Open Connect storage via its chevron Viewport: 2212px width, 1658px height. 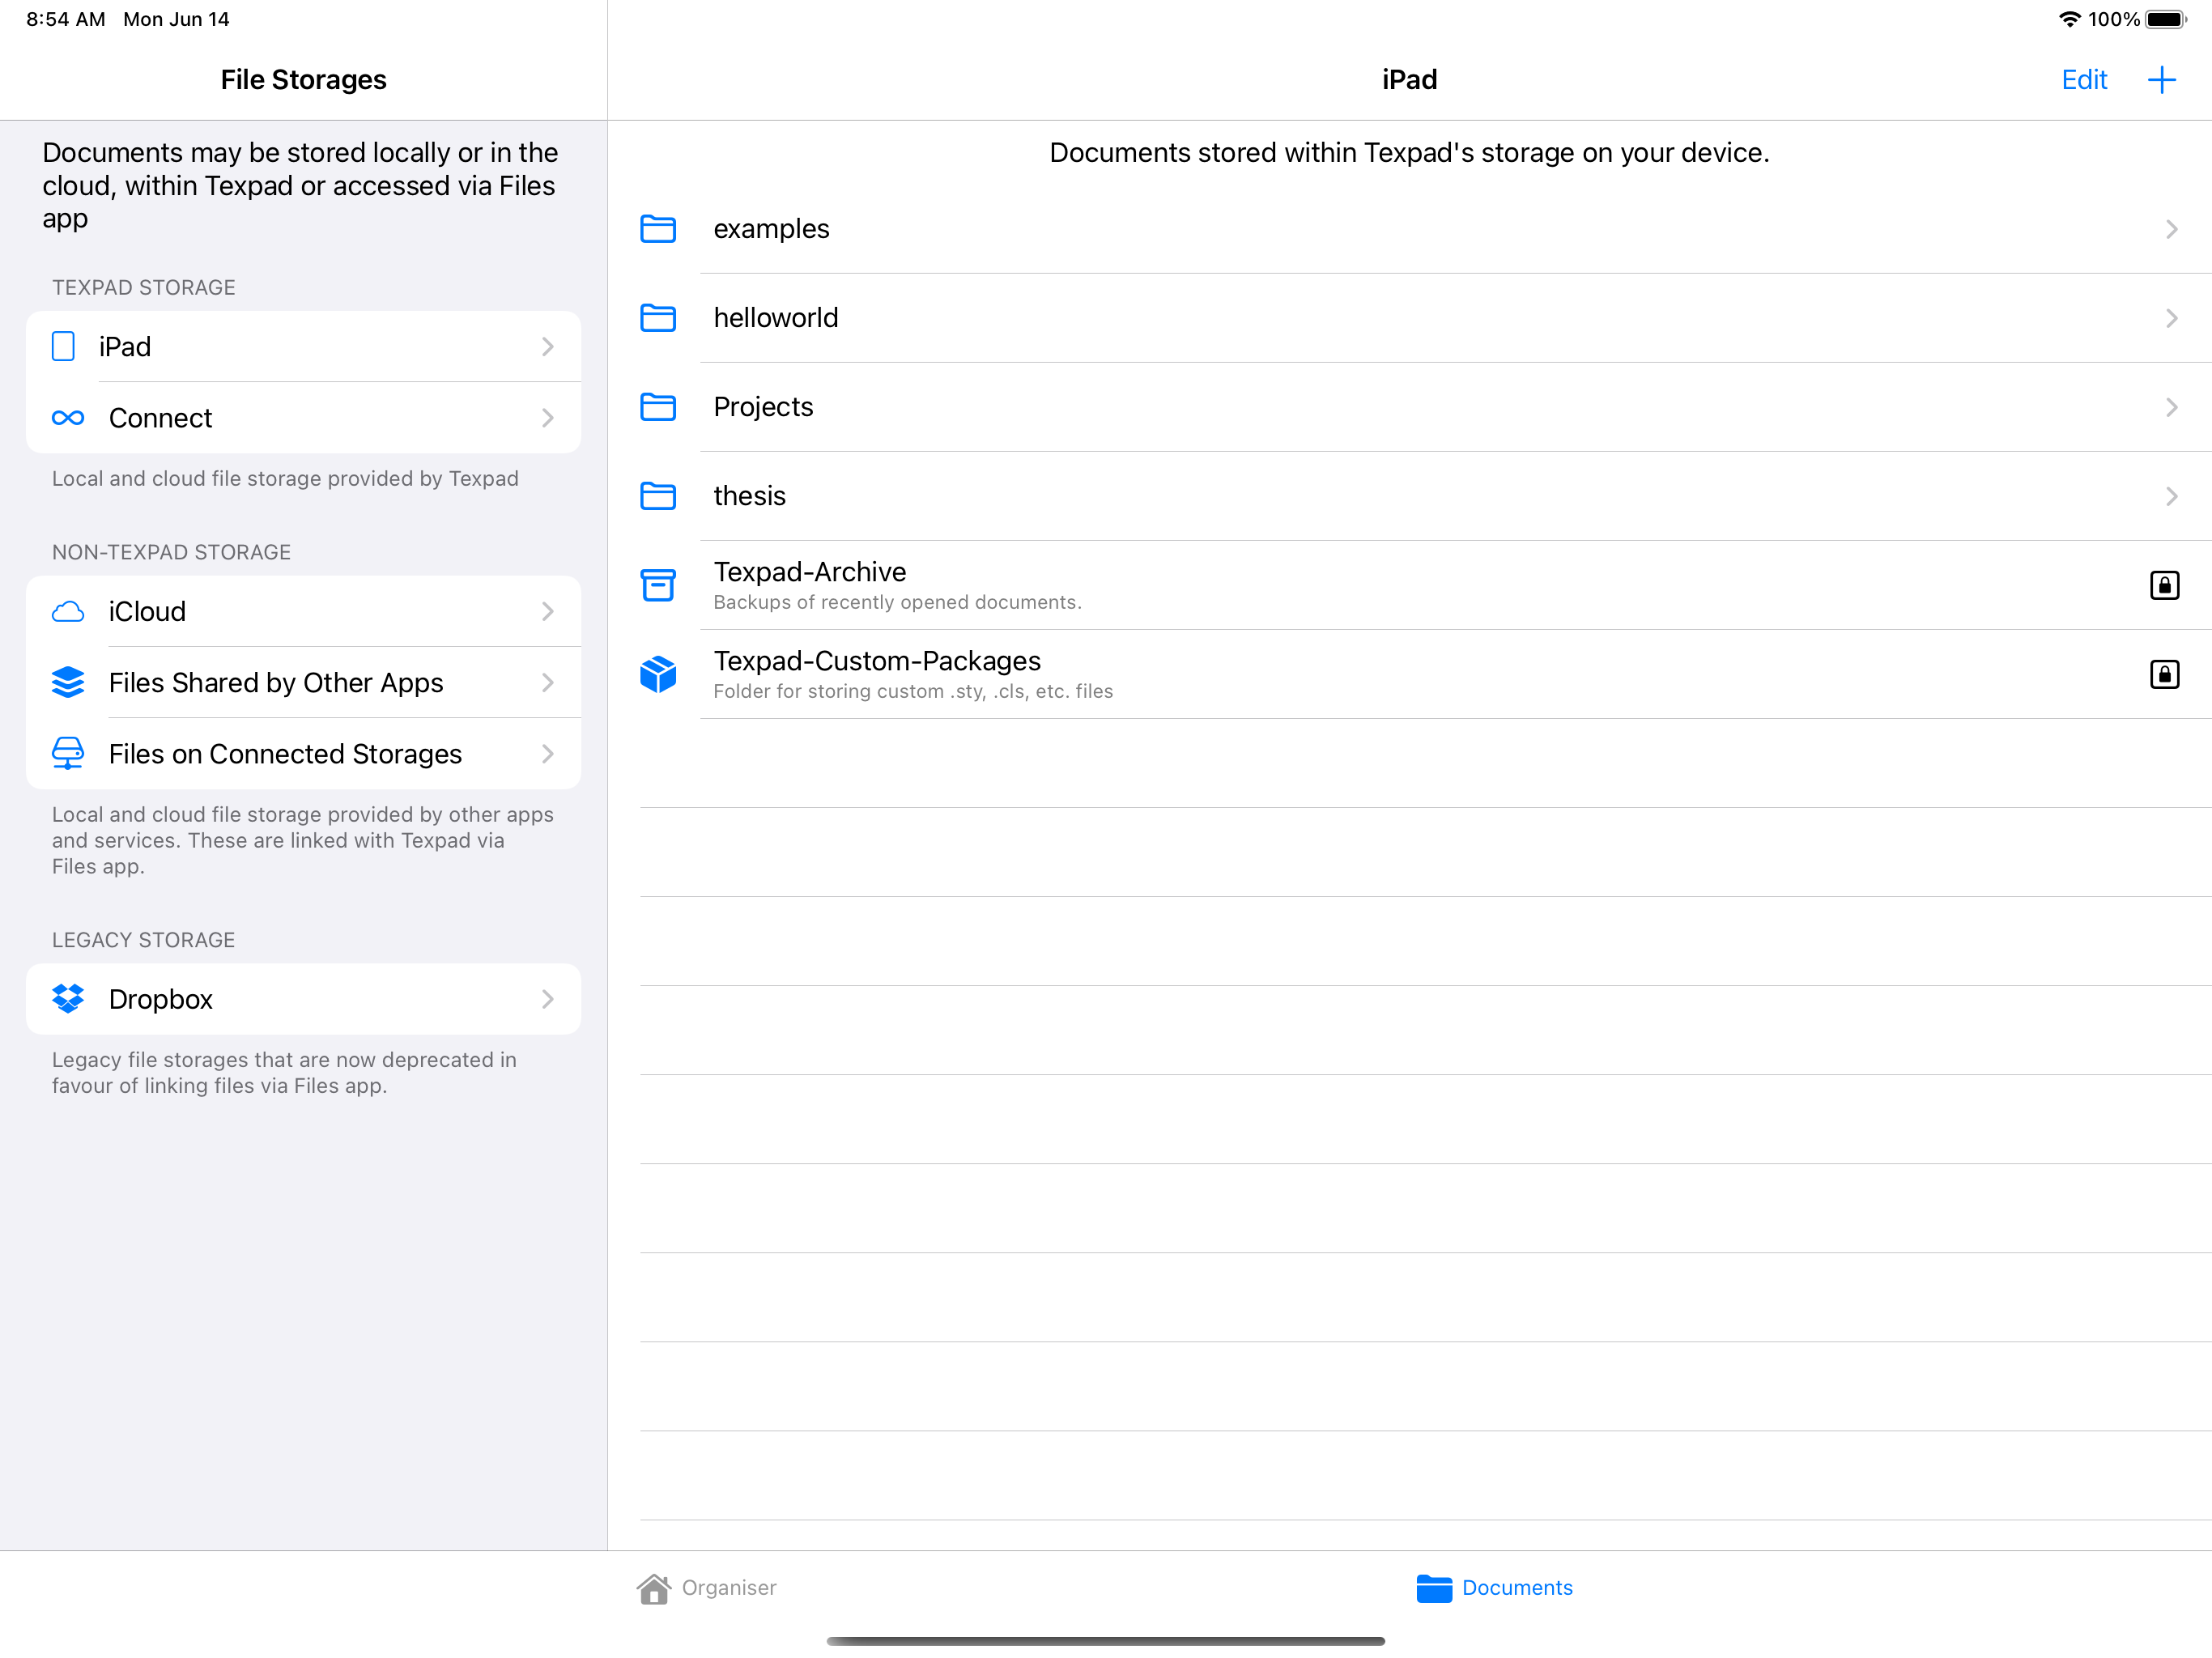(x=547, y=418)
